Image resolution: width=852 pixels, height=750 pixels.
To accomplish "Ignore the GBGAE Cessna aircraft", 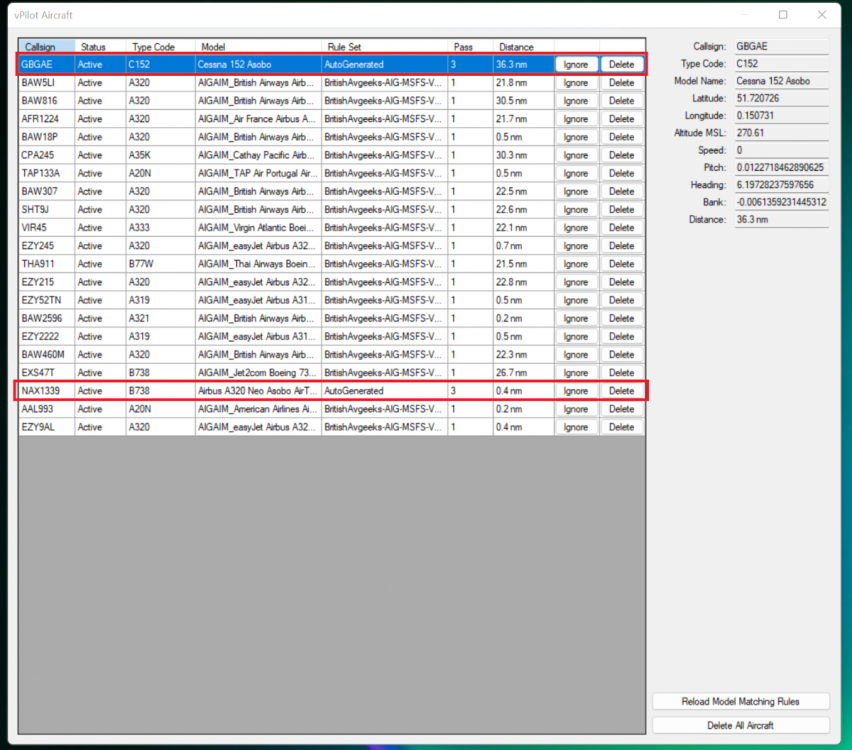I will point(576,64).
